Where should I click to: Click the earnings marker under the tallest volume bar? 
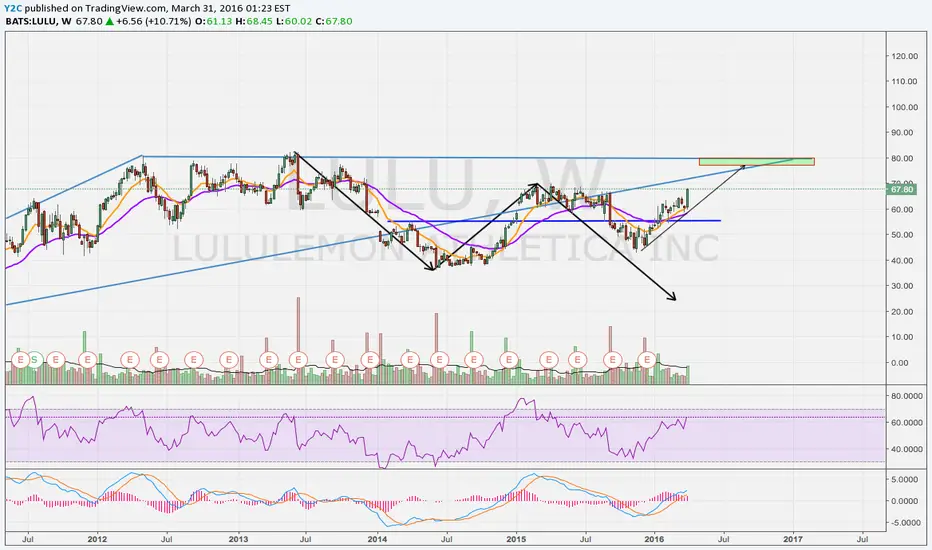[x=298, y=359]
